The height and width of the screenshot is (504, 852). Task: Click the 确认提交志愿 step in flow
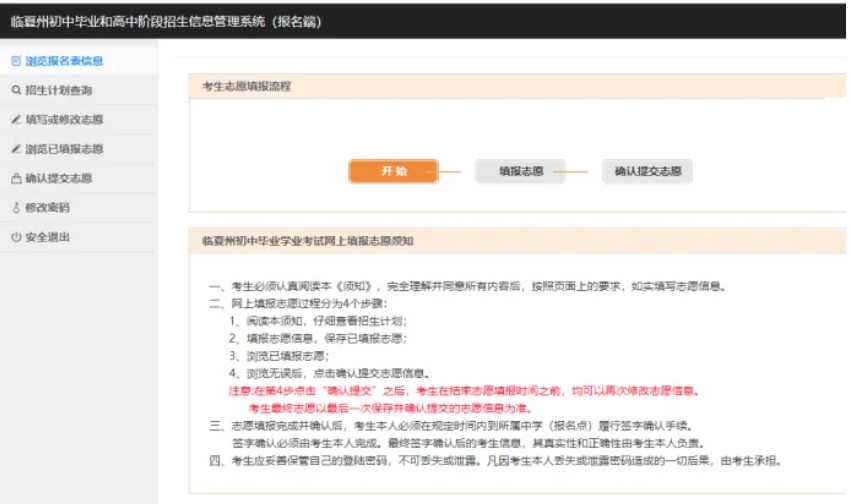pos(647,171)
